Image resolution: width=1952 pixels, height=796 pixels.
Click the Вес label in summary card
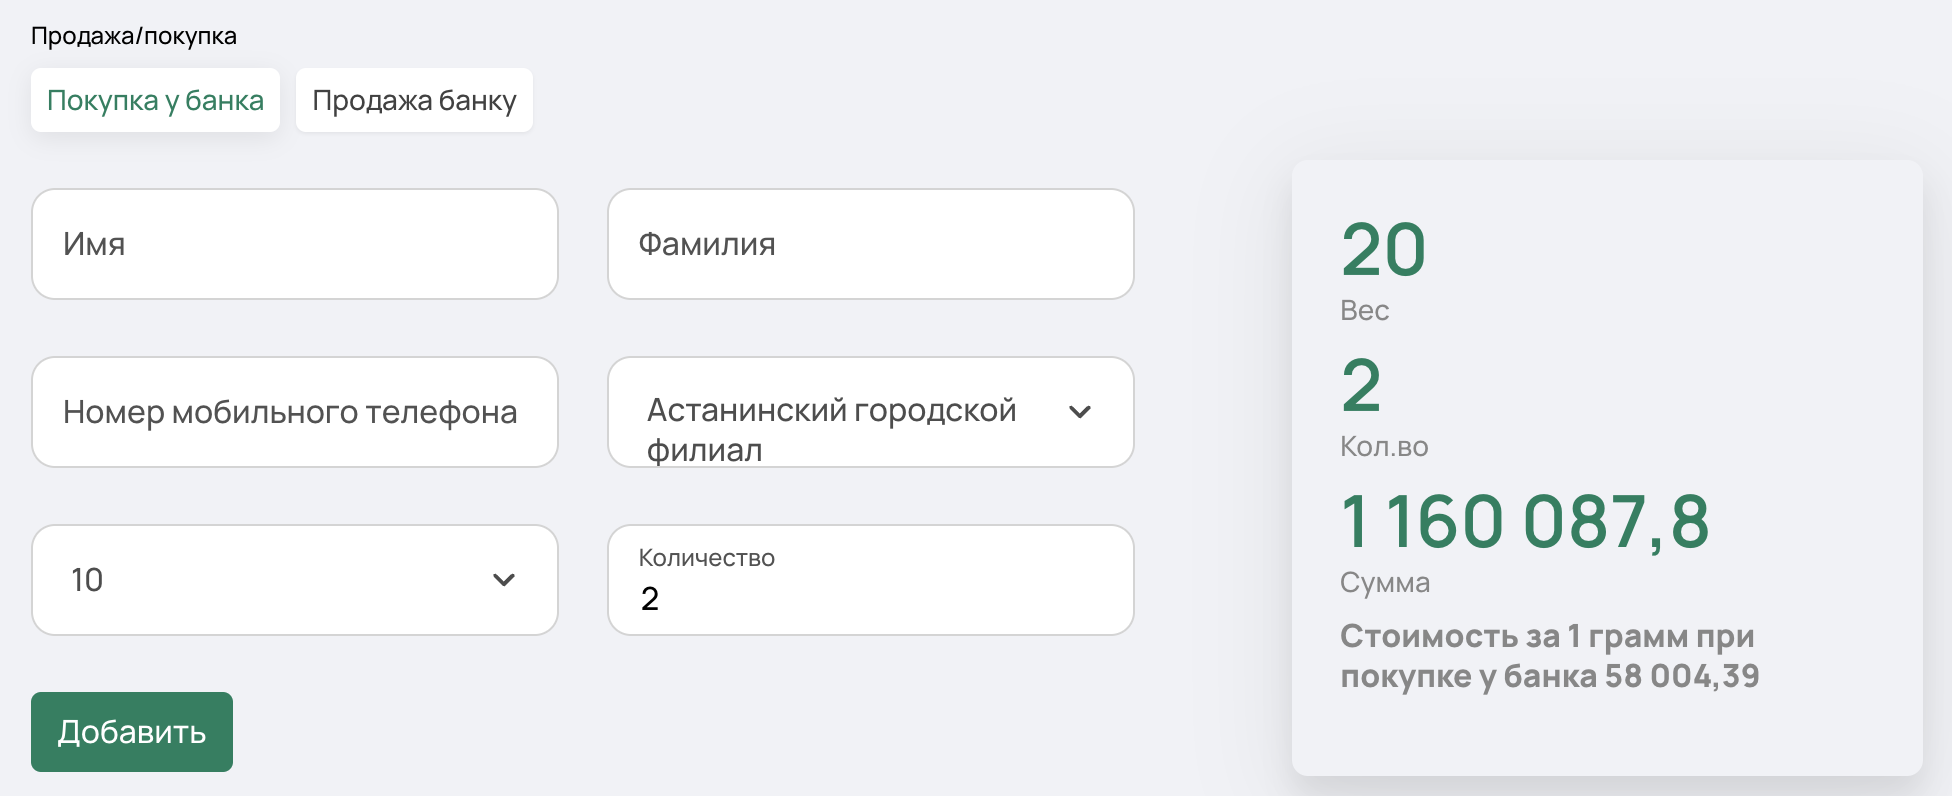click(x=1365, y=310)
